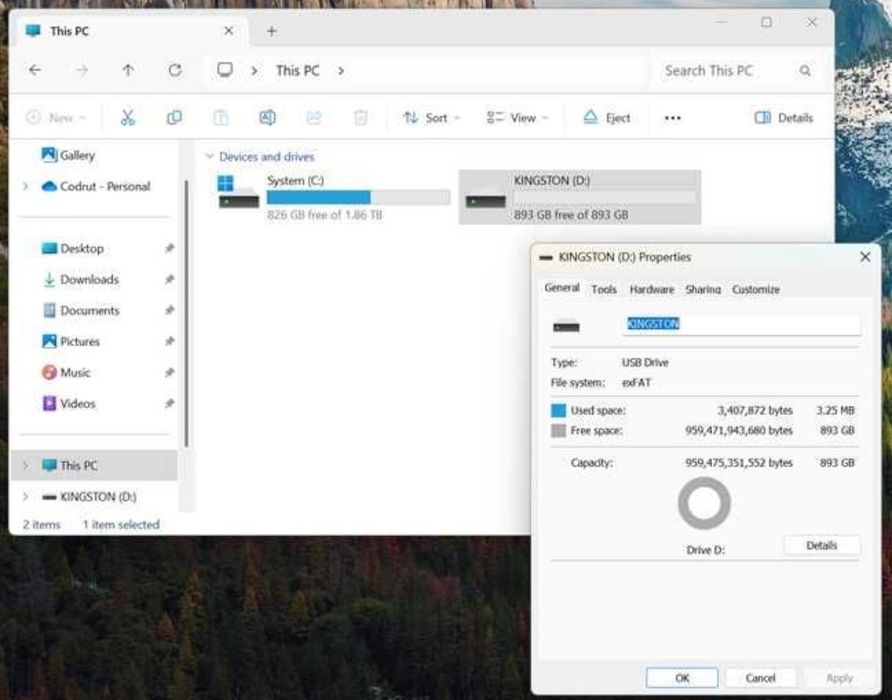Expand the This PC tree node
Screen dimensions: 892x700
point(25,466)
